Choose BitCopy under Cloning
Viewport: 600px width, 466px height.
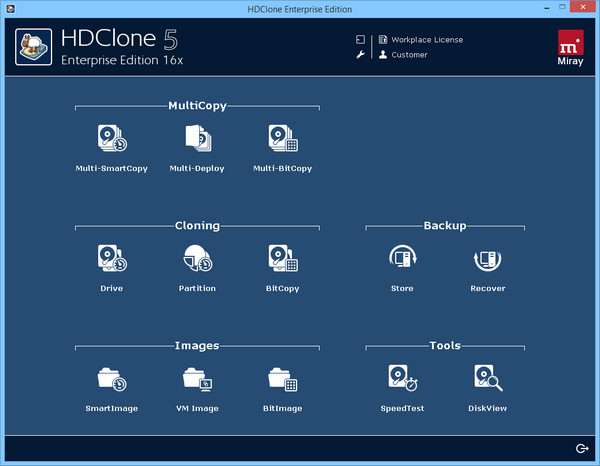(282, 260)
